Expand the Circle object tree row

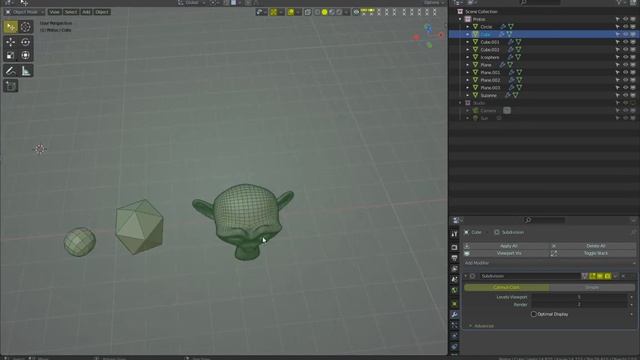tap(468, 27)
